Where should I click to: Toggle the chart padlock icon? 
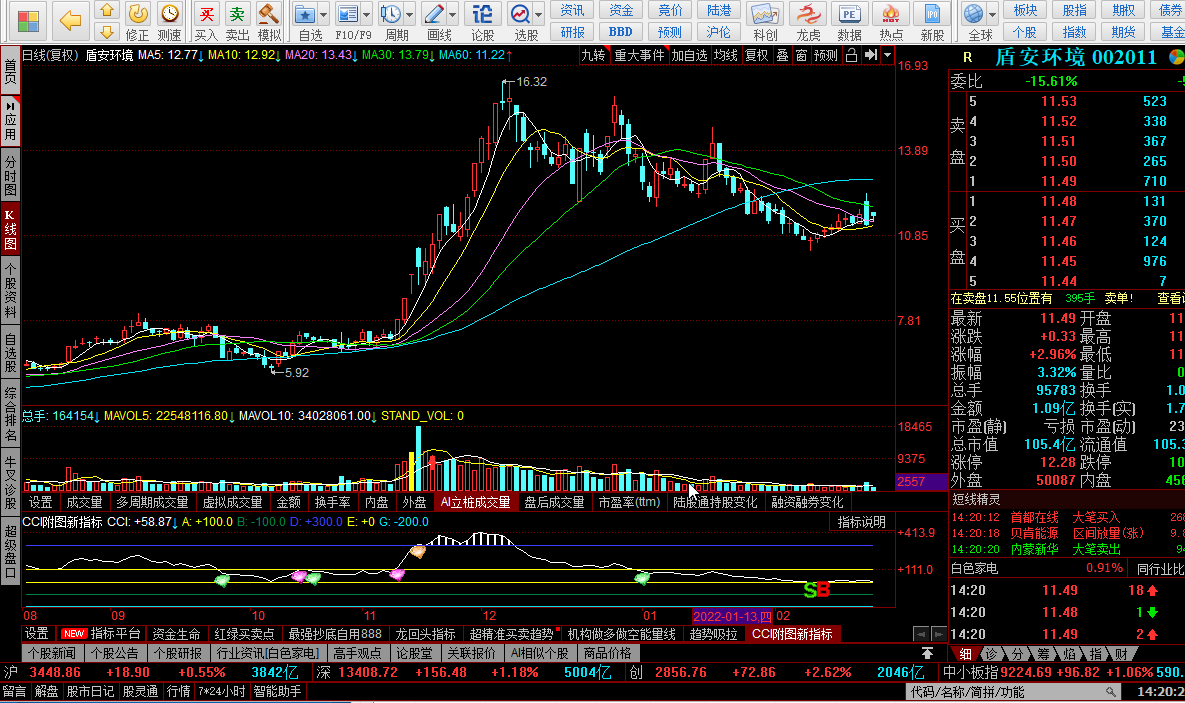click(852, 55)
